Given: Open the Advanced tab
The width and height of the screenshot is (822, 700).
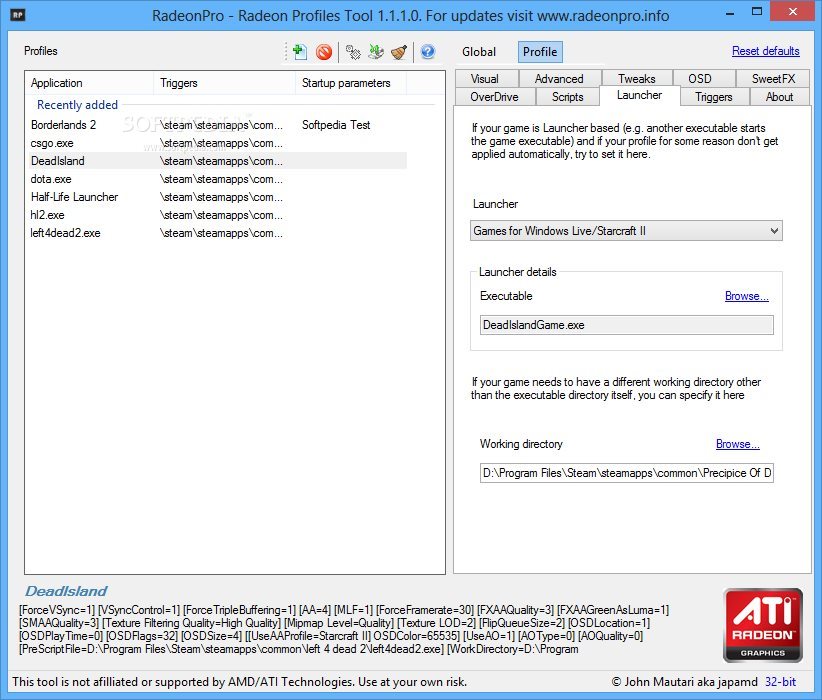Looking at the screenshot, I should [559, 79].
